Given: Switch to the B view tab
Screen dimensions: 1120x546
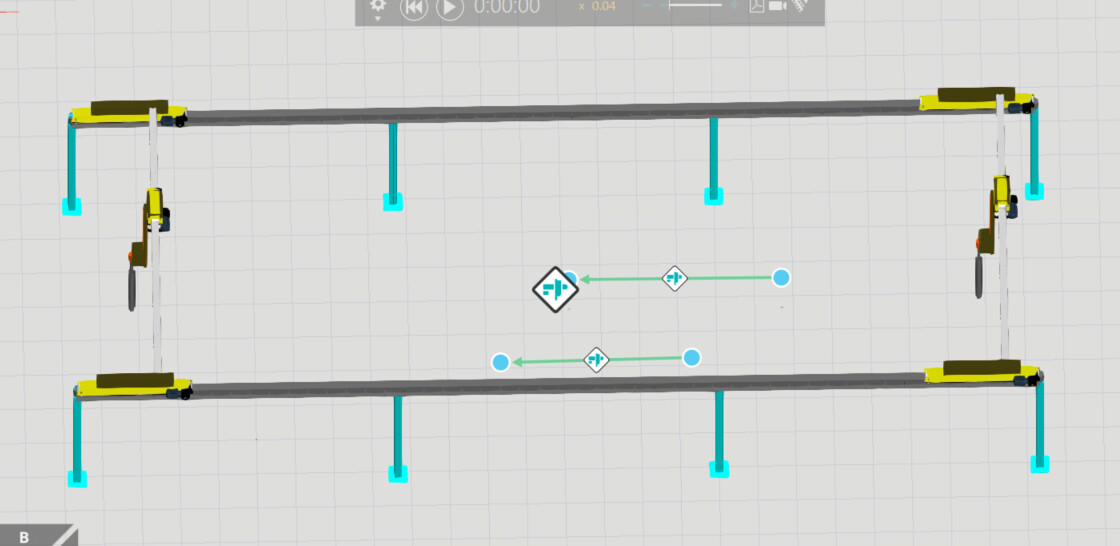Looking at the screenshot, I should pos(25,537).
